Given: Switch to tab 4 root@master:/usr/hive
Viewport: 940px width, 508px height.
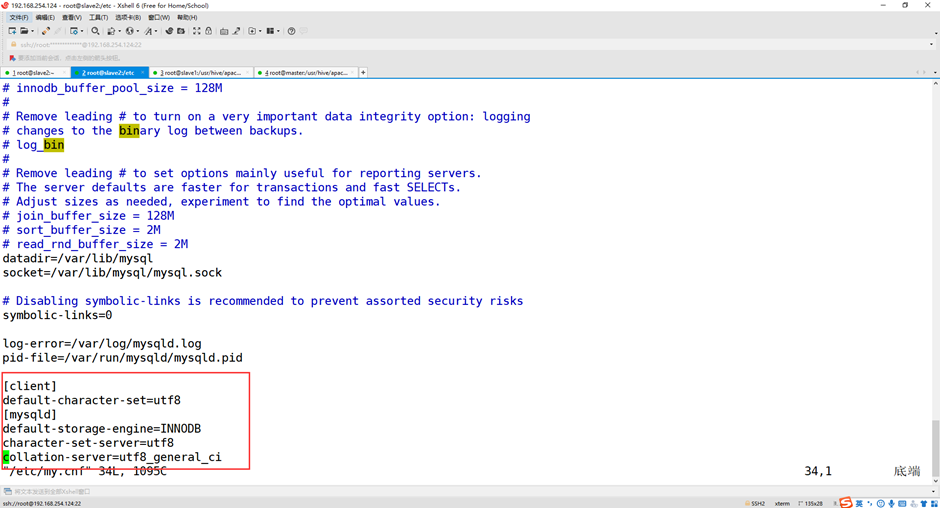Looking at the screenshot, I should point(306,73).
